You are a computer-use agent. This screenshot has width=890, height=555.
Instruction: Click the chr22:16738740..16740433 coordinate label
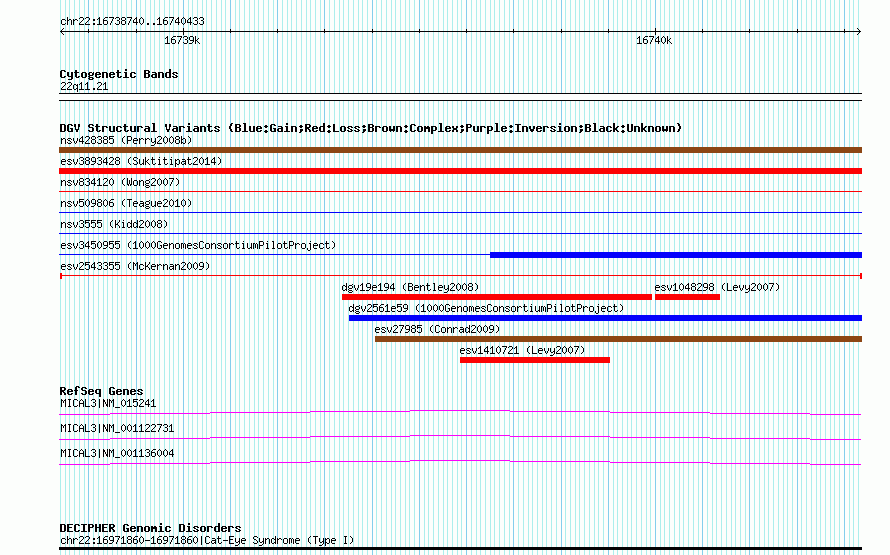[x=132, y=22]
